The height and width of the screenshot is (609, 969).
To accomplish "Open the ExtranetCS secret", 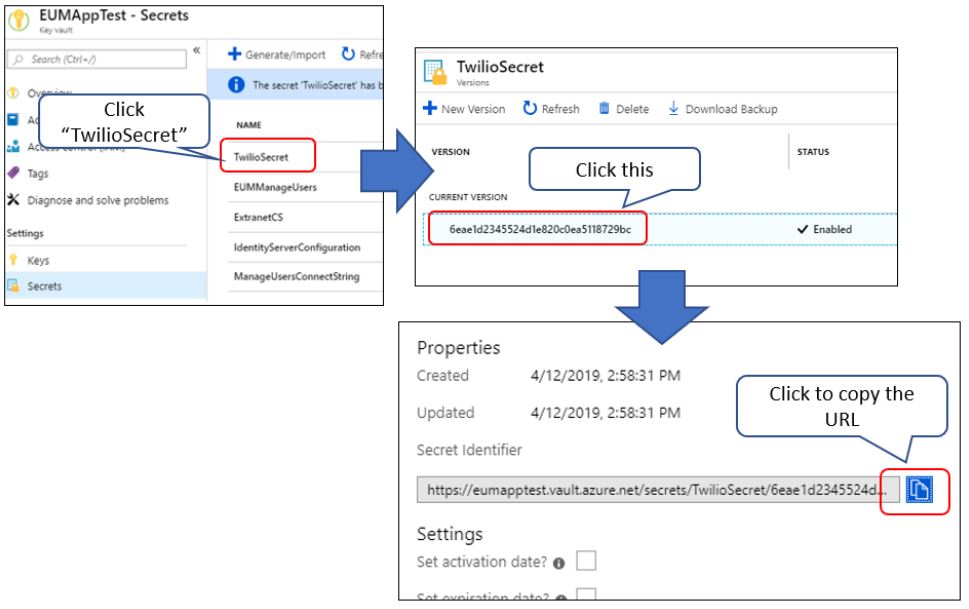I will coord(258,217).
